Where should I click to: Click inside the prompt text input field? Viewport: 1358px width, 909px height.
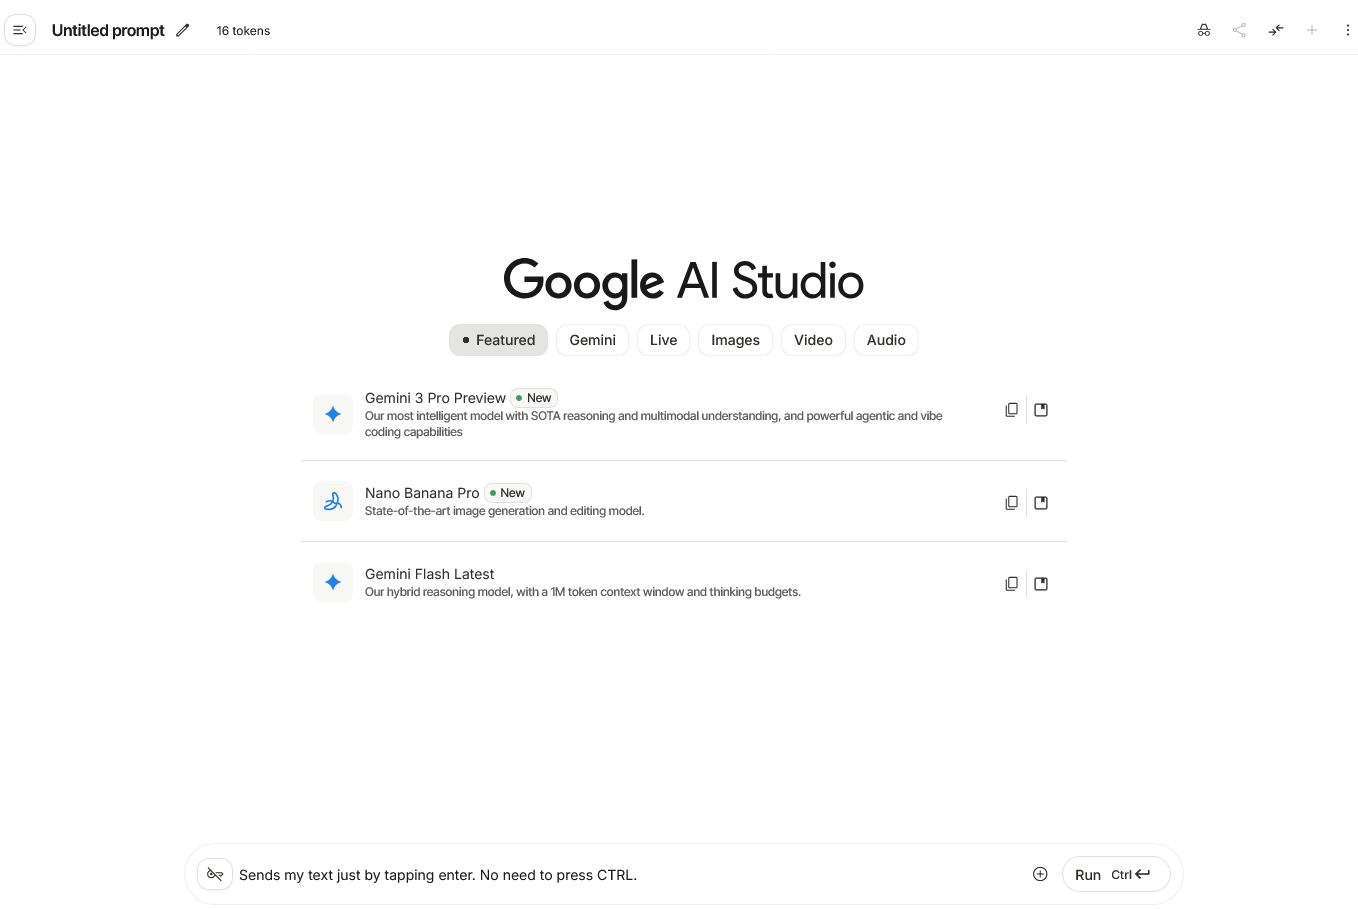600,874
